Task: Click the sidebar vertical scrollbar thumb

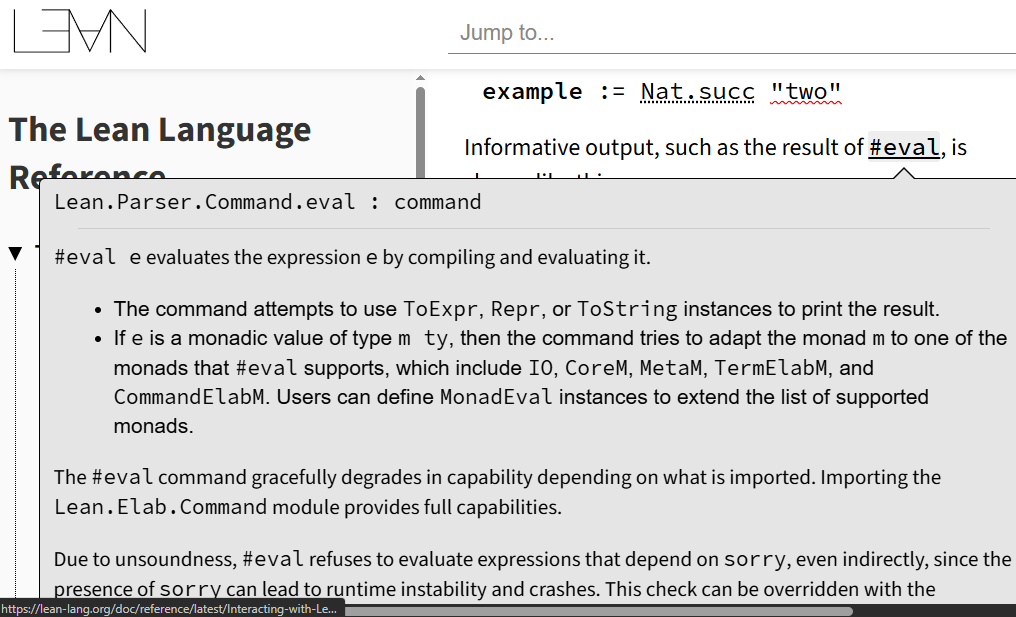Action: [420, 135]
